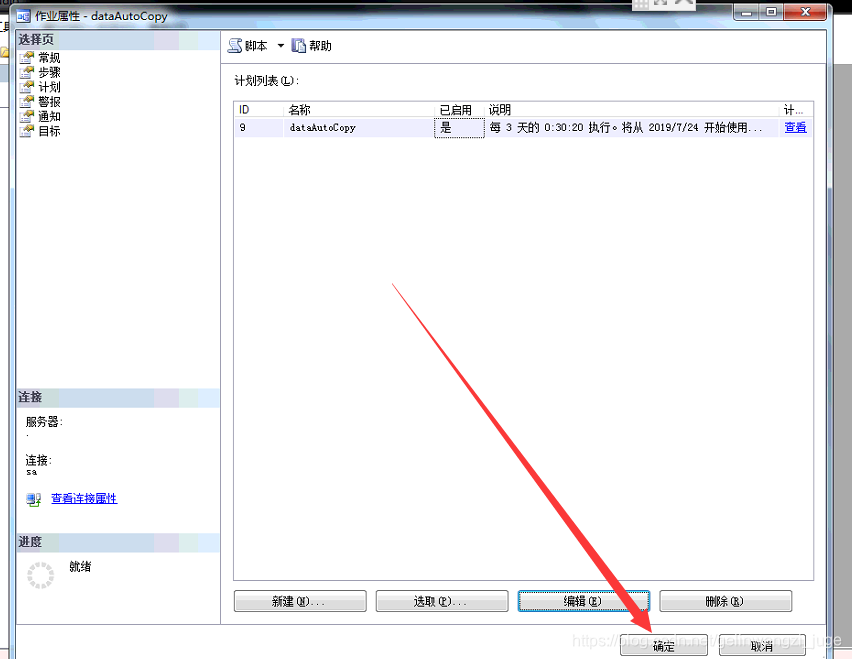
Task: Click the 新建 button
Action: coord(300,601)
